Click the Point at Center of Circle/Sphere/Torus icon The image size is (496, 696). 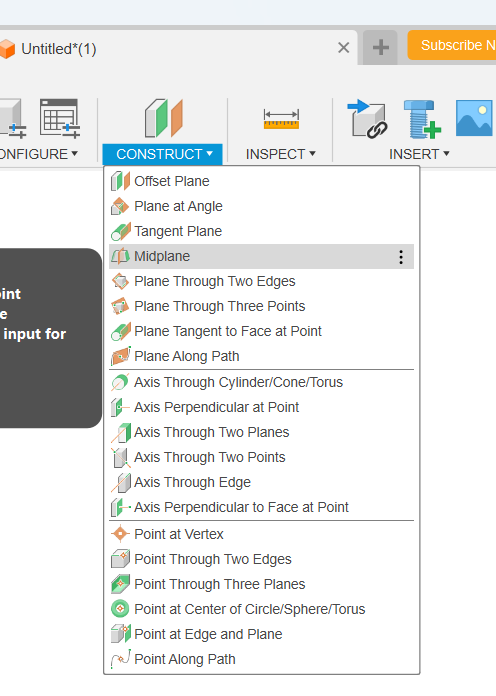(120, 609)
